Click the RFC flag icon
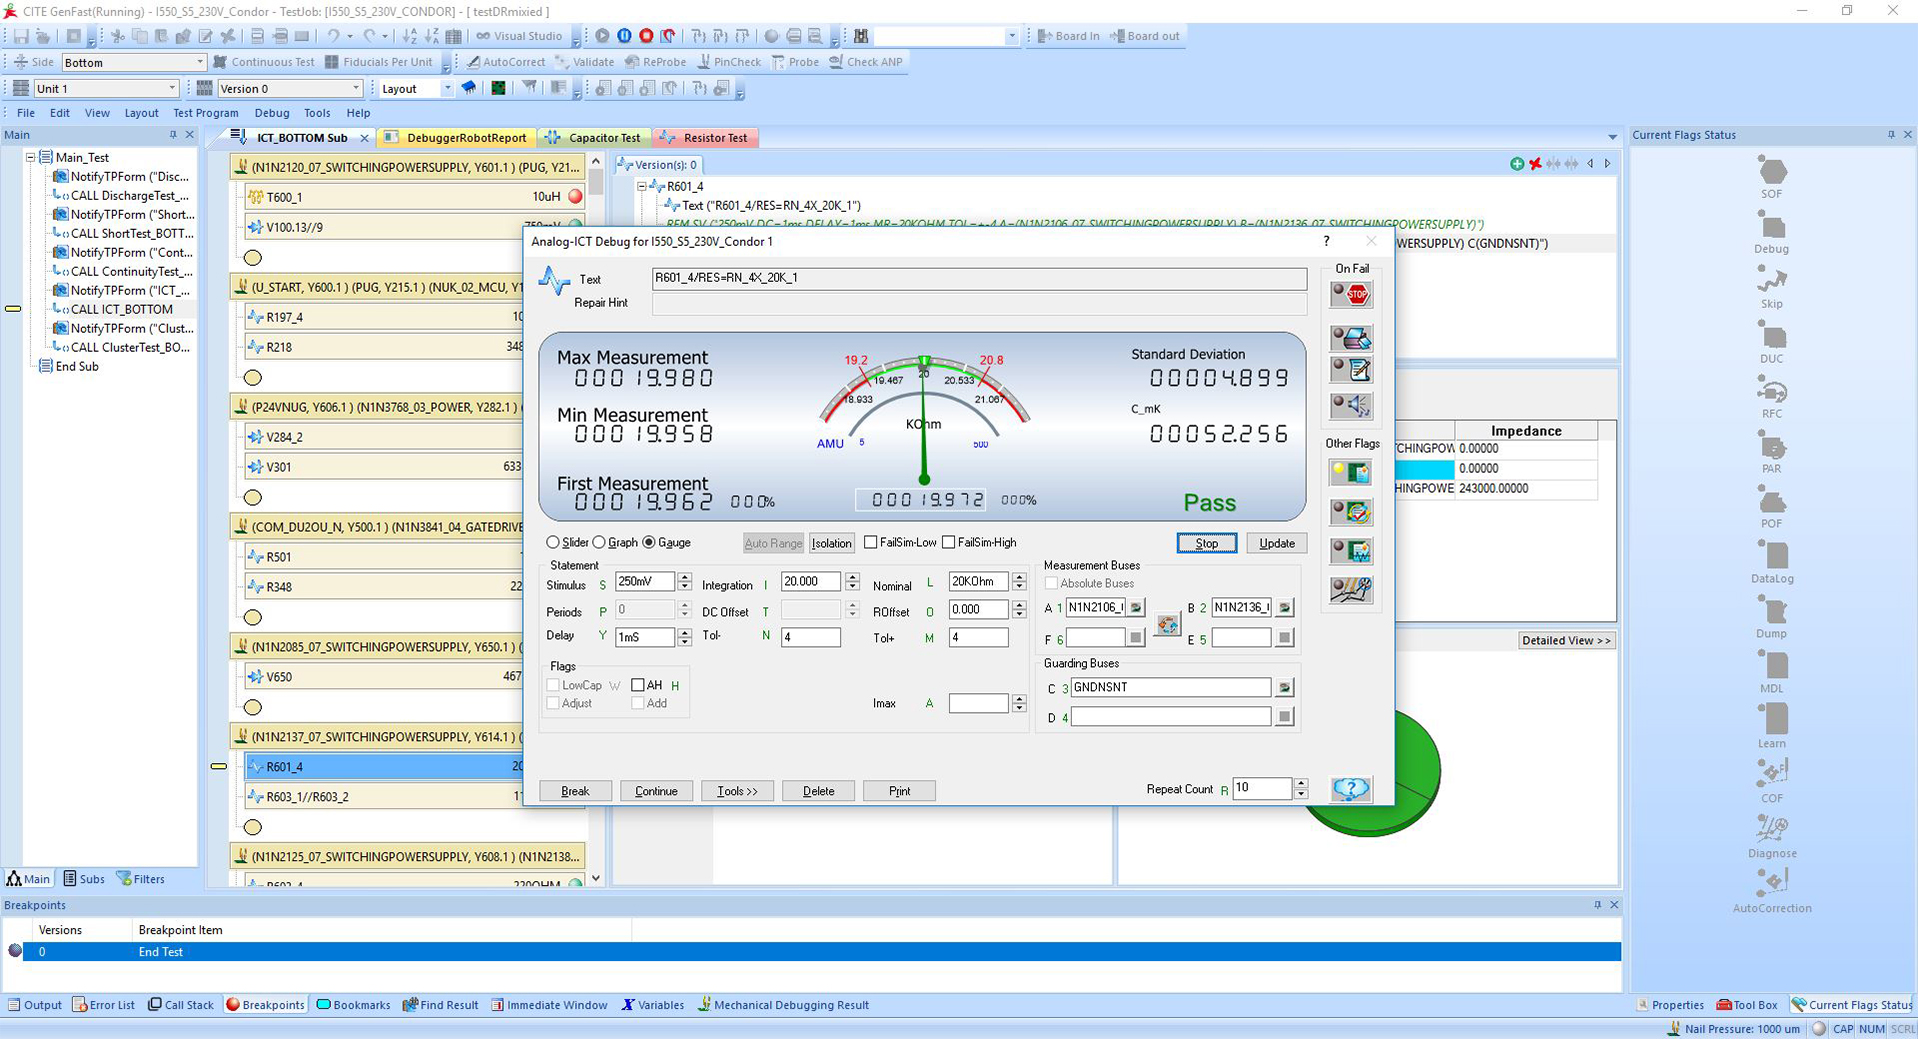 [x=1771, y=390]
